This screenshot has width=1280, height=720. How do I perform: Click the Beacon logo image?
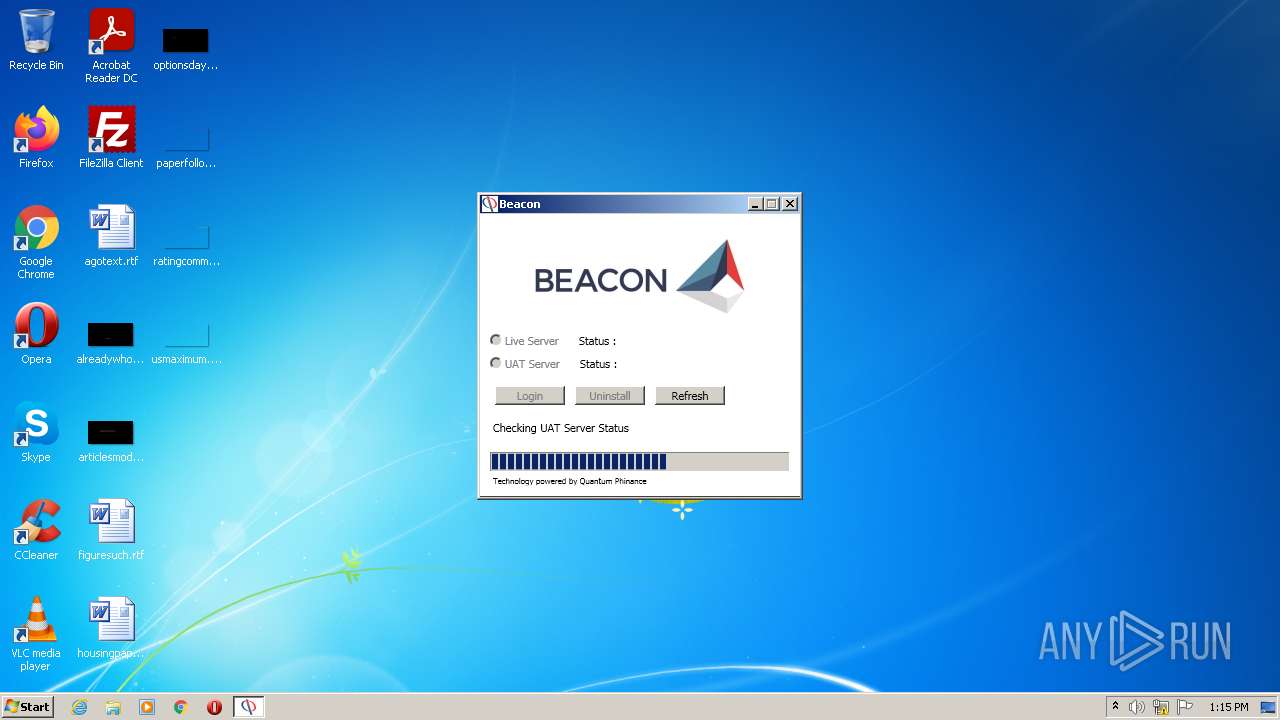pos(639,276)
